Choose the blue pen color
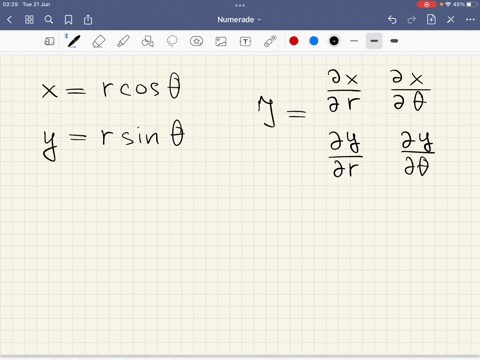 pyautogui.click(x=314, y=41)
